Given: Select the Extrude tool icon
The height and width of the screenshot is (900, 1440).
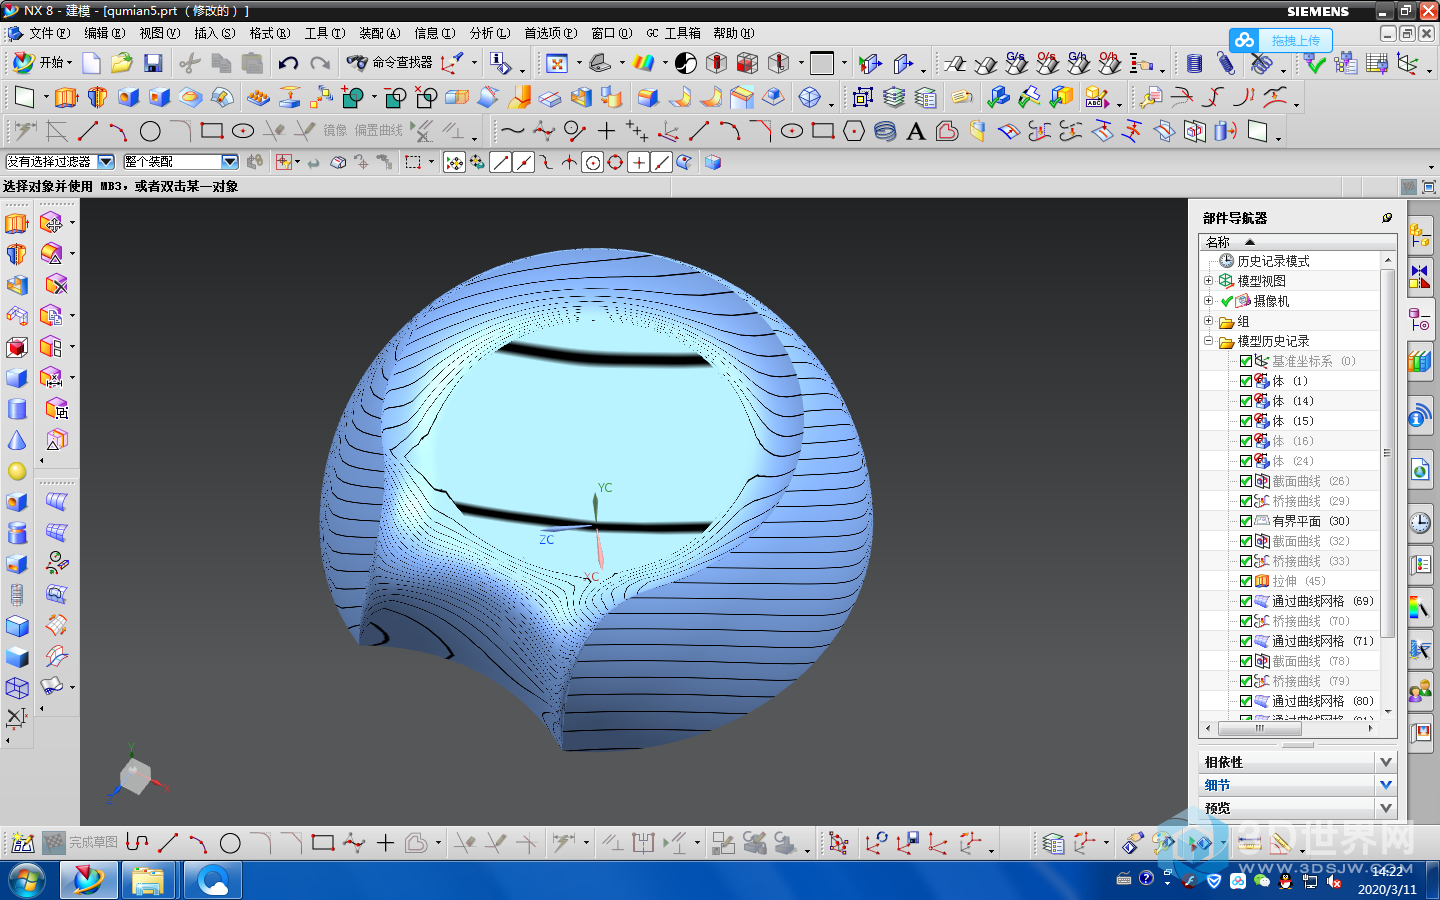Looking at the screenshot, I should pos(66,98).
